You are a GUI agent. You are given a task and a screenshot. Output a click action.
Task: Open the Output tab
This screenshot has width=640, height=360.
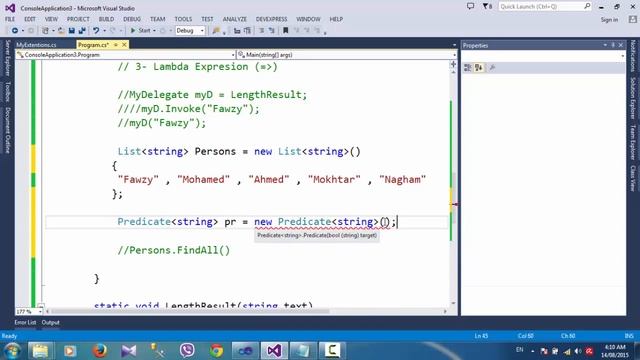coord(50,322)
